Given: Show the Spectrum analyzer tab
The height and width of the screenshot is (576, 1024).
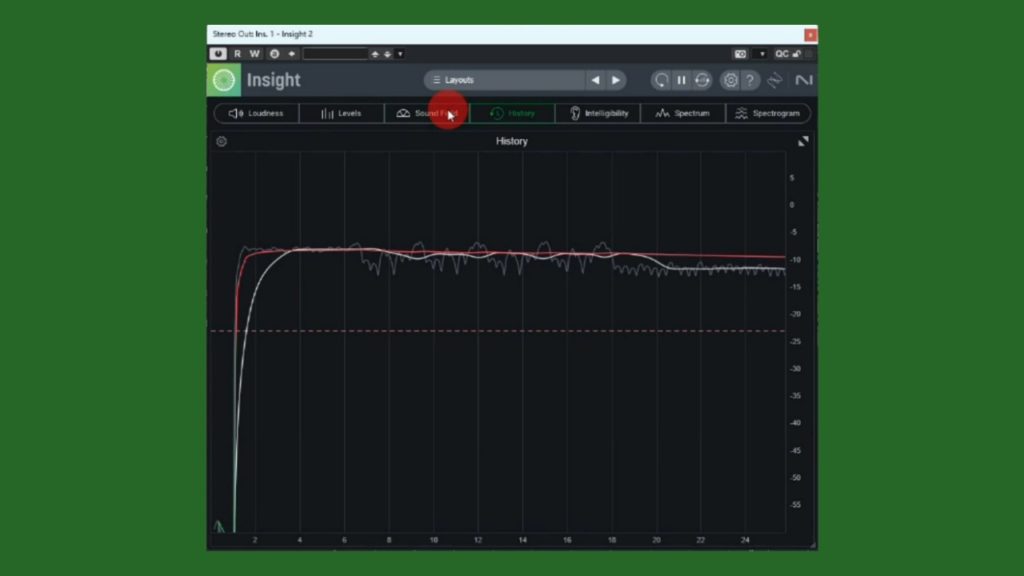Looking at the screenshot, I should pos(683,114).
